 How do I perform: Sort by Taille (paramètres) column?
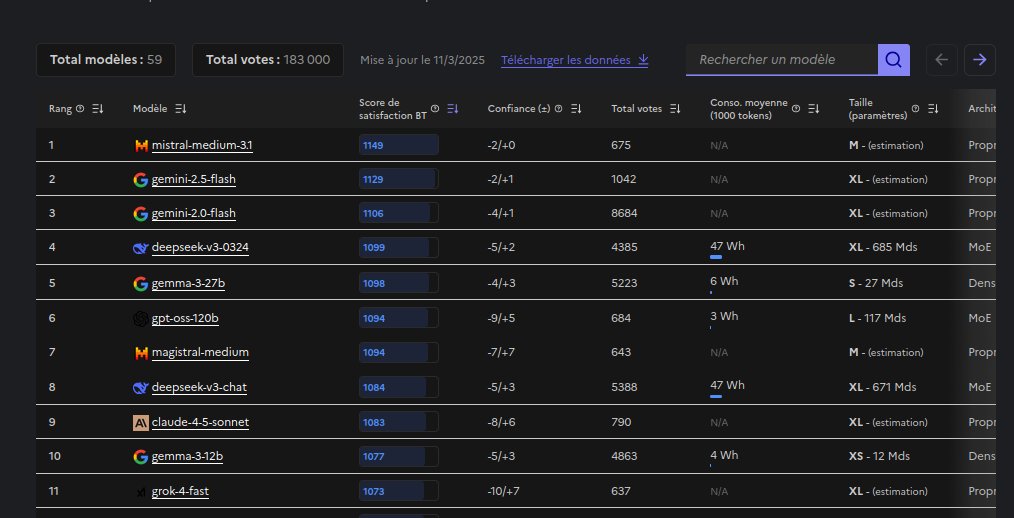click(933, 109)
